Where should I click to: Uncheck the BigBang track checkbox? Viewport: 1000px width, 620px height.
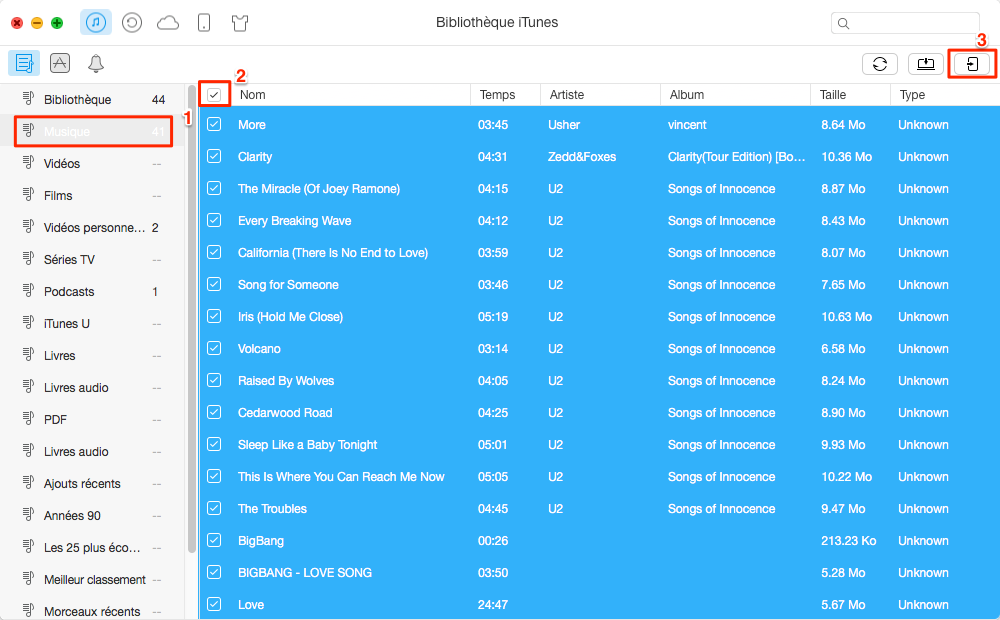coord(214,540)
